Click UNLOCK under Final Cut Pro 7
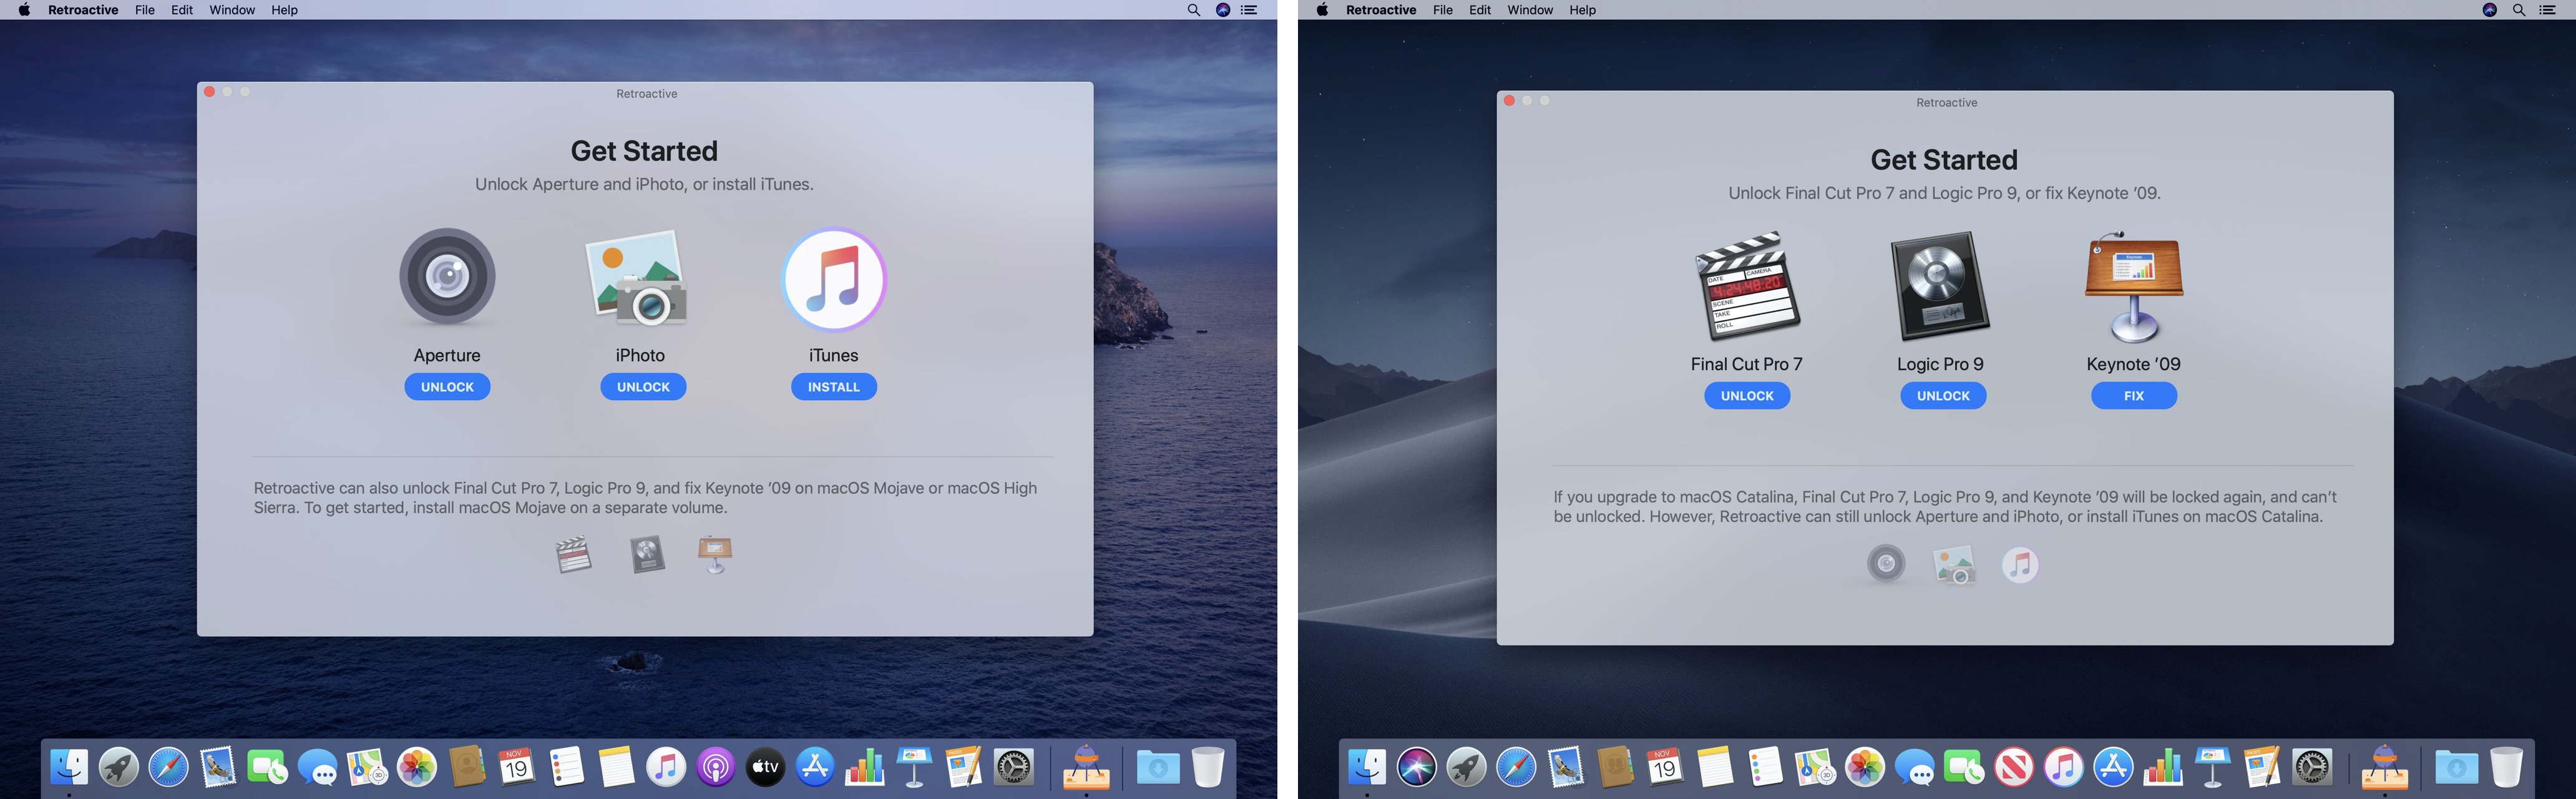The image size is (2576, 799). [1747, 396]
